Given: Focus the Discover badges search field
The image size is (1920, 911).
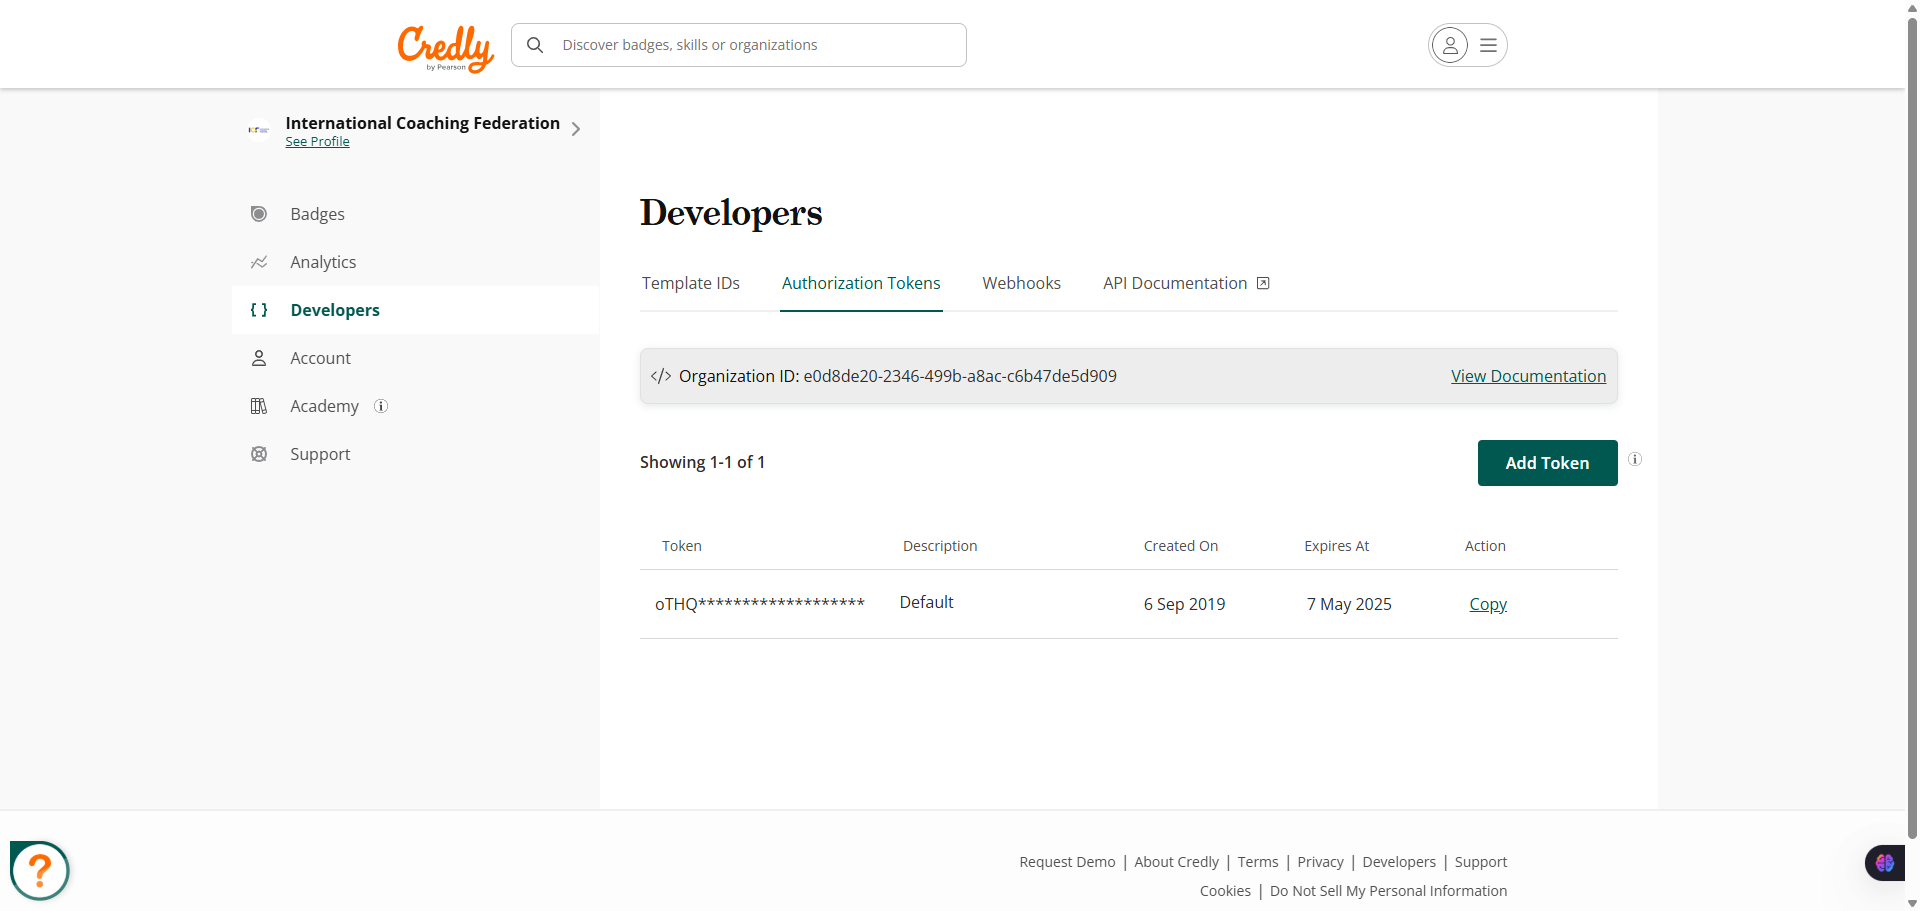Looking at the screenshot, I should 739,45.
